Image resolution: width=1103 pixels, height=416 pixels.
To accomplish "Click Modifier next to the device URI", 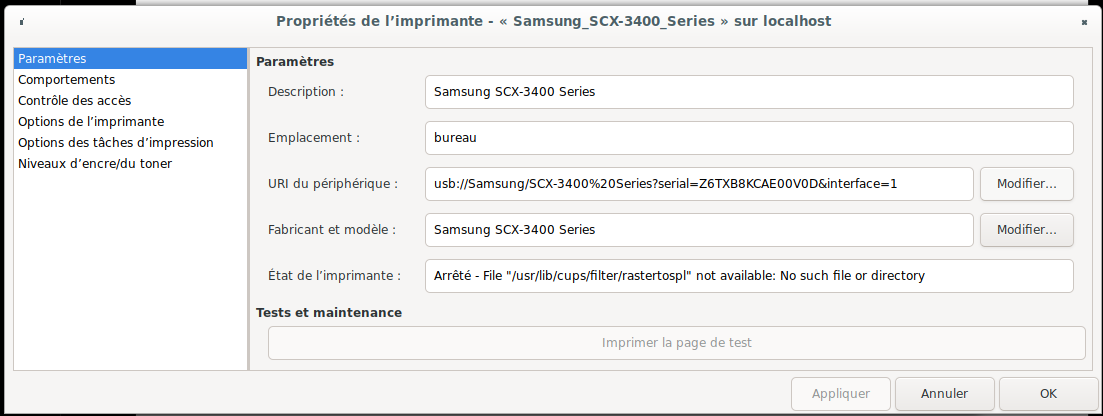I will (x=1027, y=184).
